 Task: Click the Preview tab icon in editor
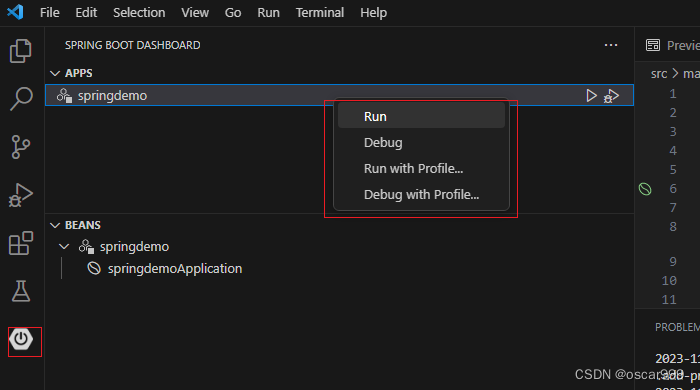(653, 45)
